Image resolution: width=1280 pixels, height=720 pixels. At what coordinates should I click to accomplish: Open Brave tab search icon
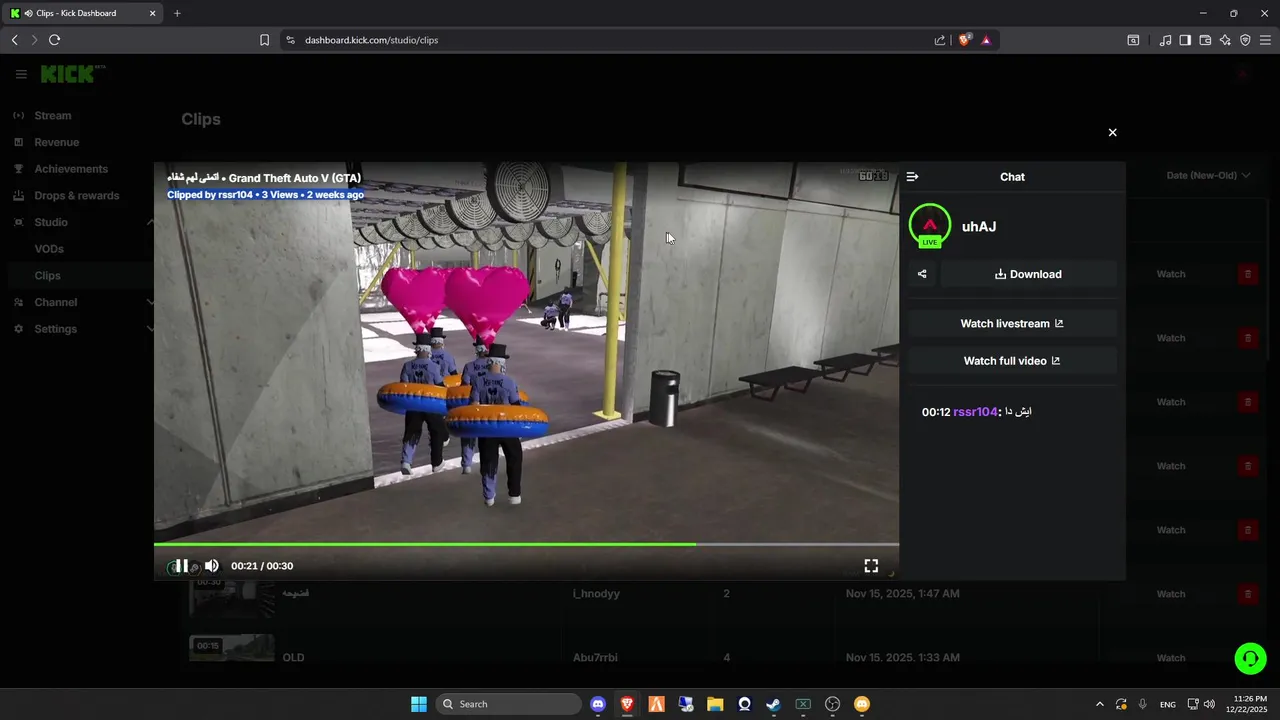1133,40
